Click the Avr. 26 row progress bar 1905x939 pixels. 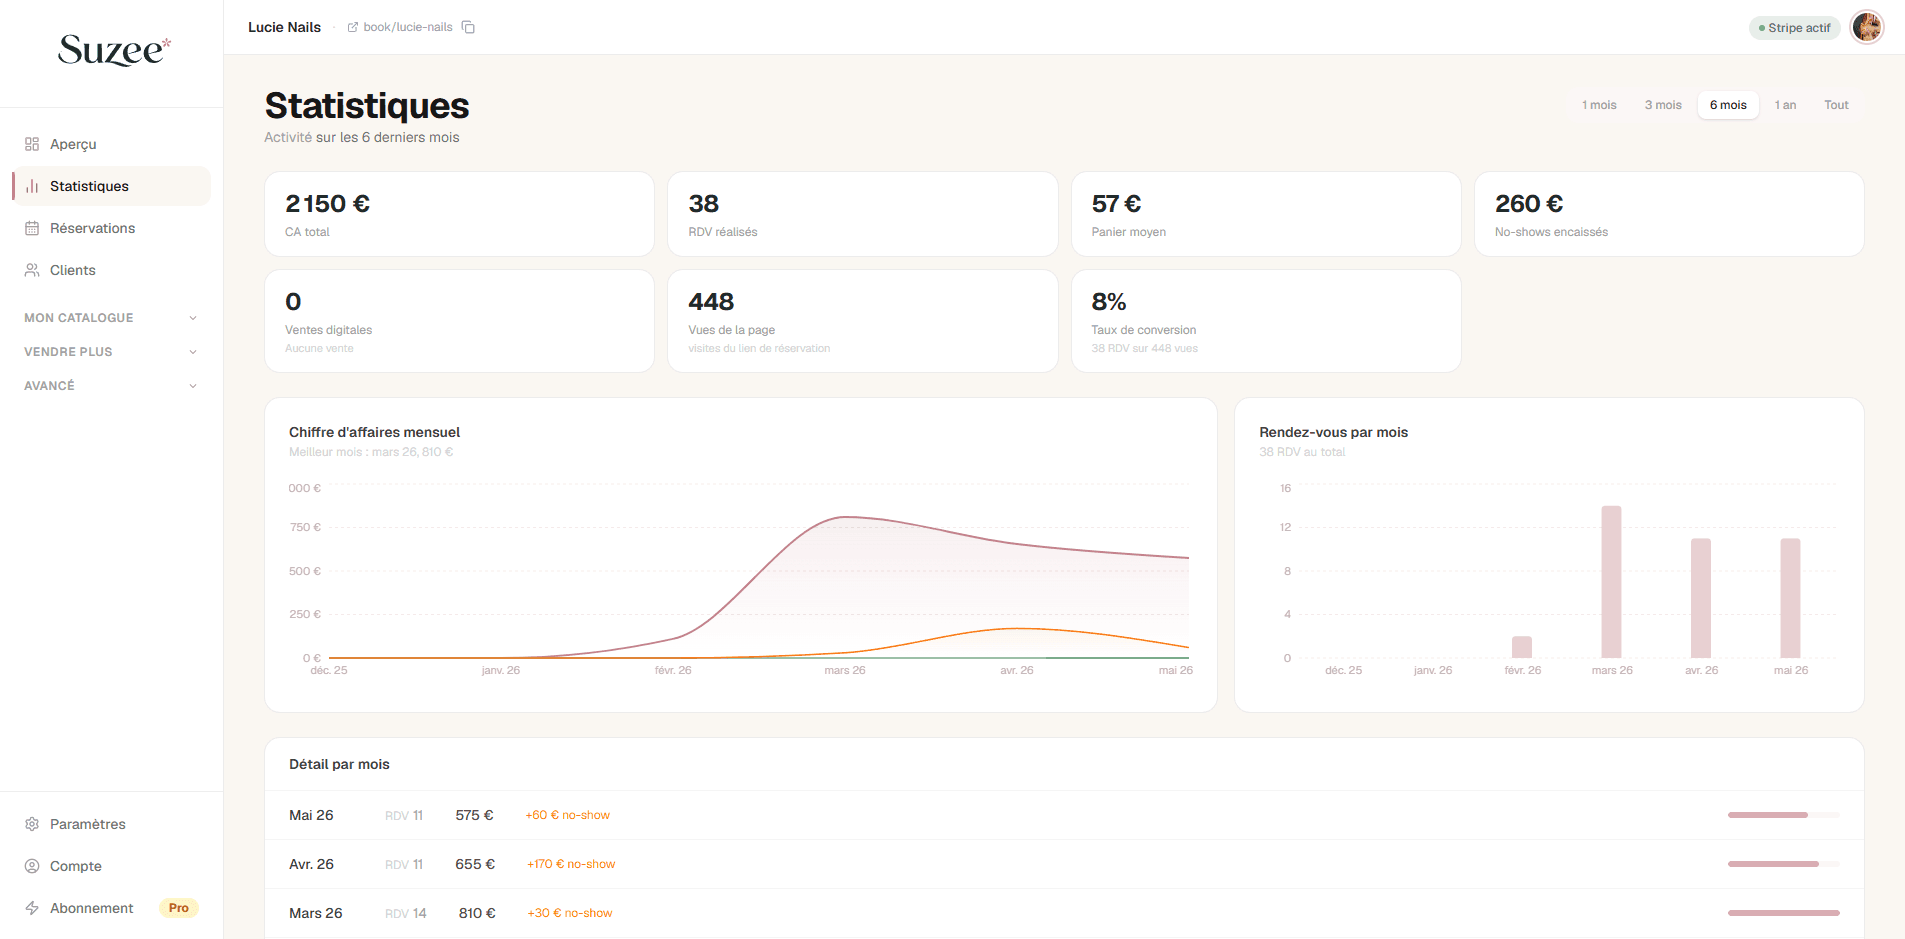coord(1783,864)
